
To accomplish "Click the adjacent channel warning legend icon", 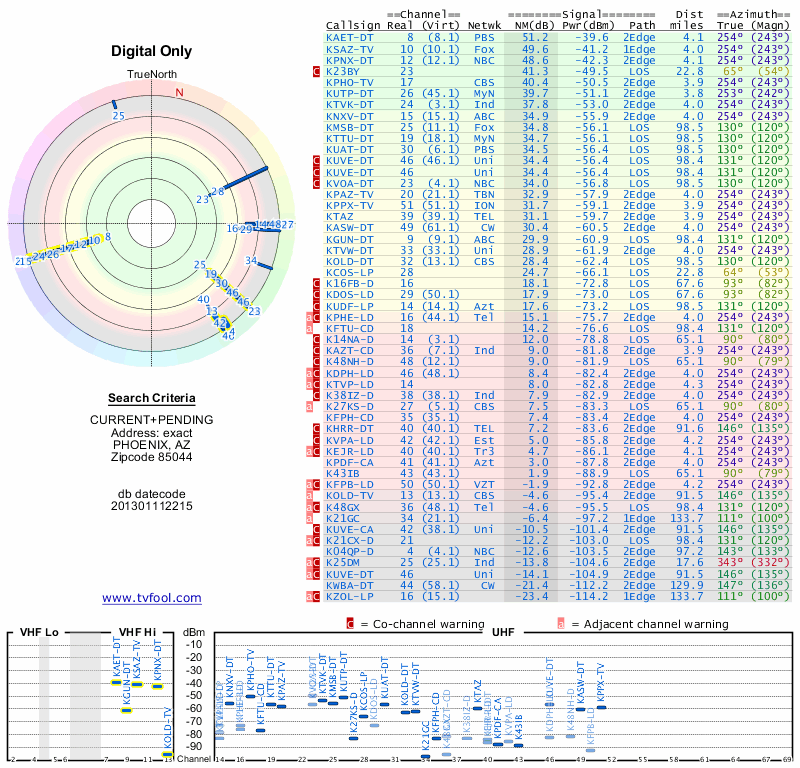I will coord(561,623).
